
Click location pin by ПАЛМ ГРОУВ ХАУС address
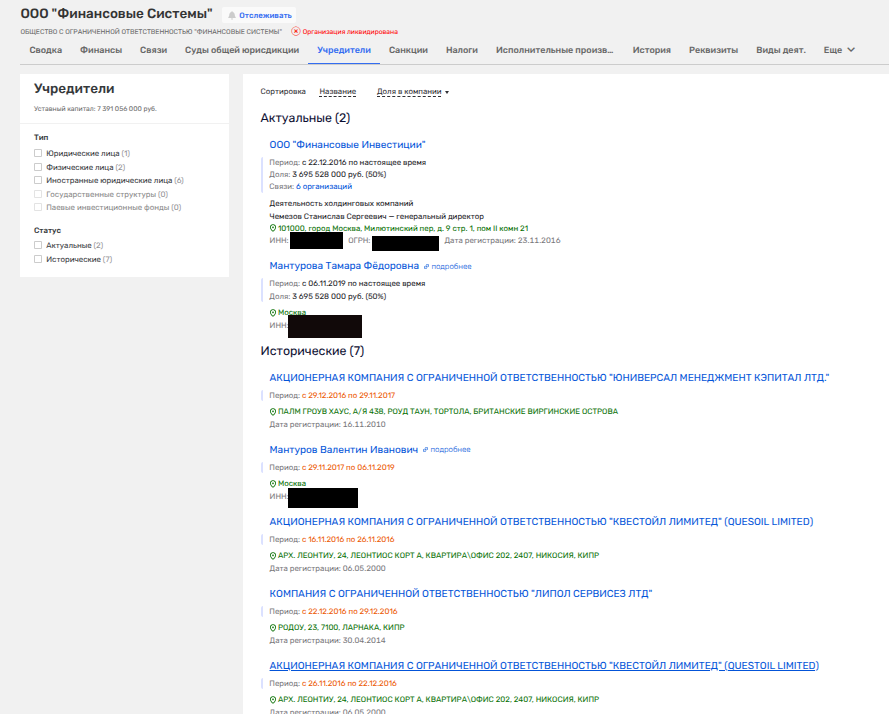(273, 411)
